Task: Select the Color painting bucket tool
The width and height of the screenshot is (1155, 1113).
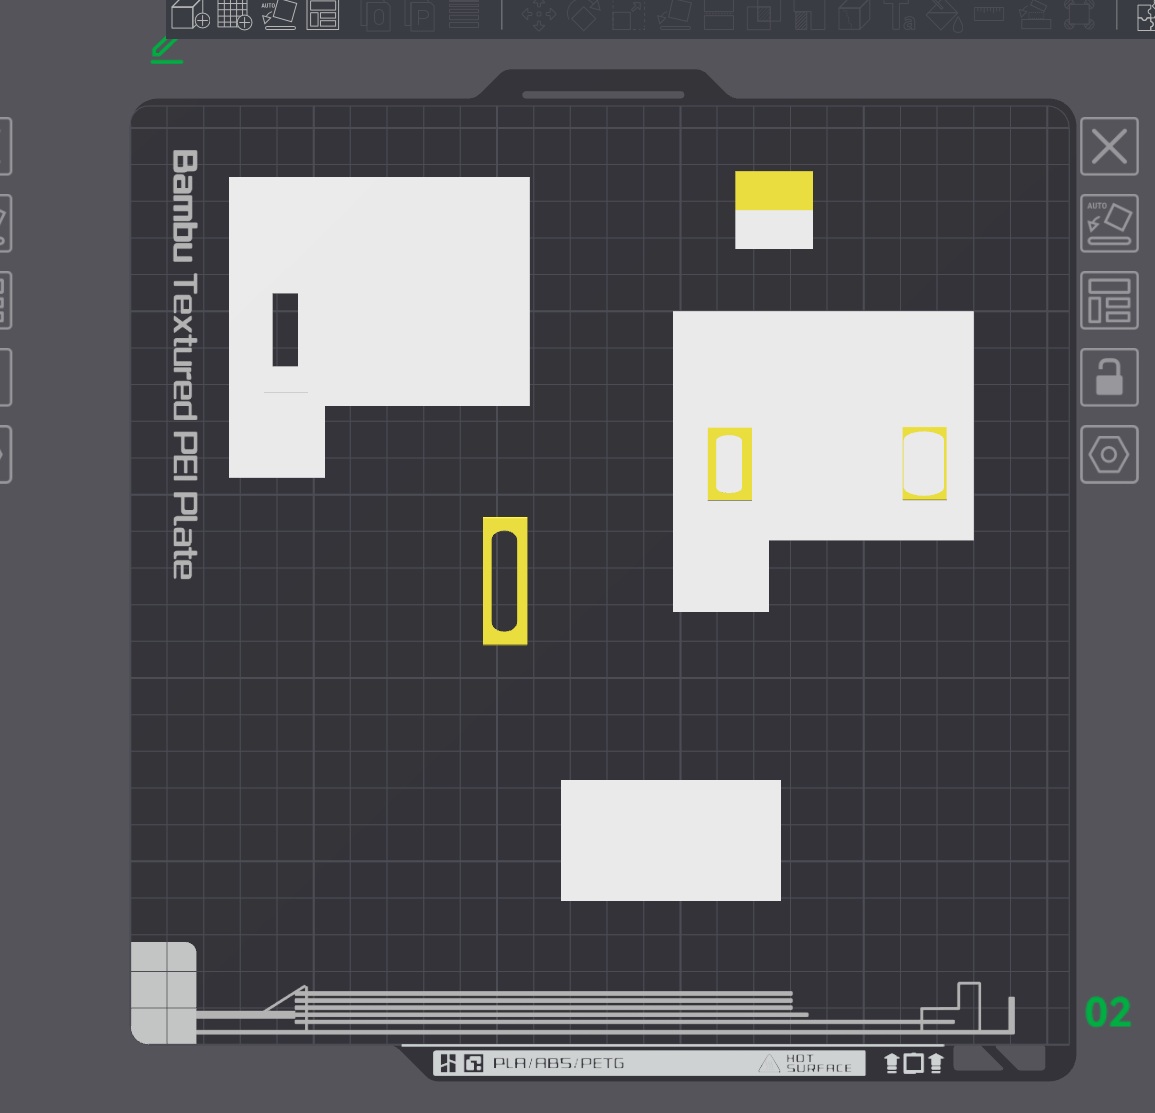Action: [945, 15]
